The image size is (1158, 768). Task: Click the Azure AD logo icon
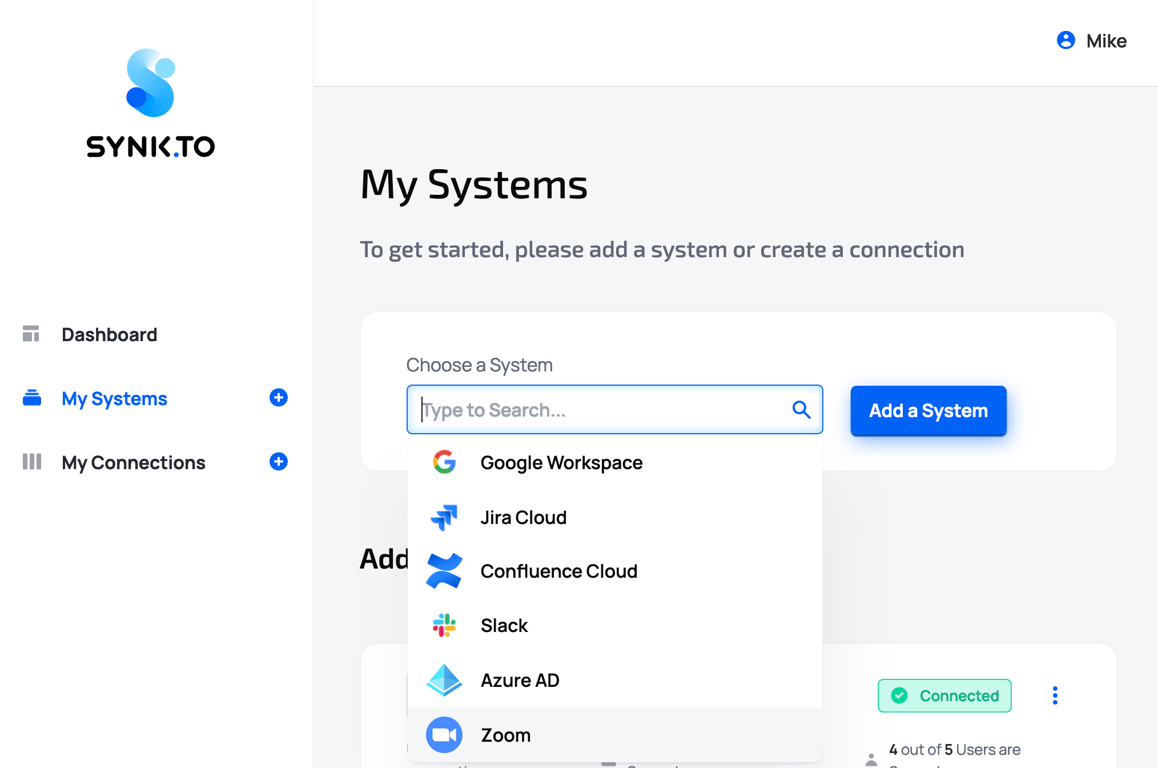444,680
